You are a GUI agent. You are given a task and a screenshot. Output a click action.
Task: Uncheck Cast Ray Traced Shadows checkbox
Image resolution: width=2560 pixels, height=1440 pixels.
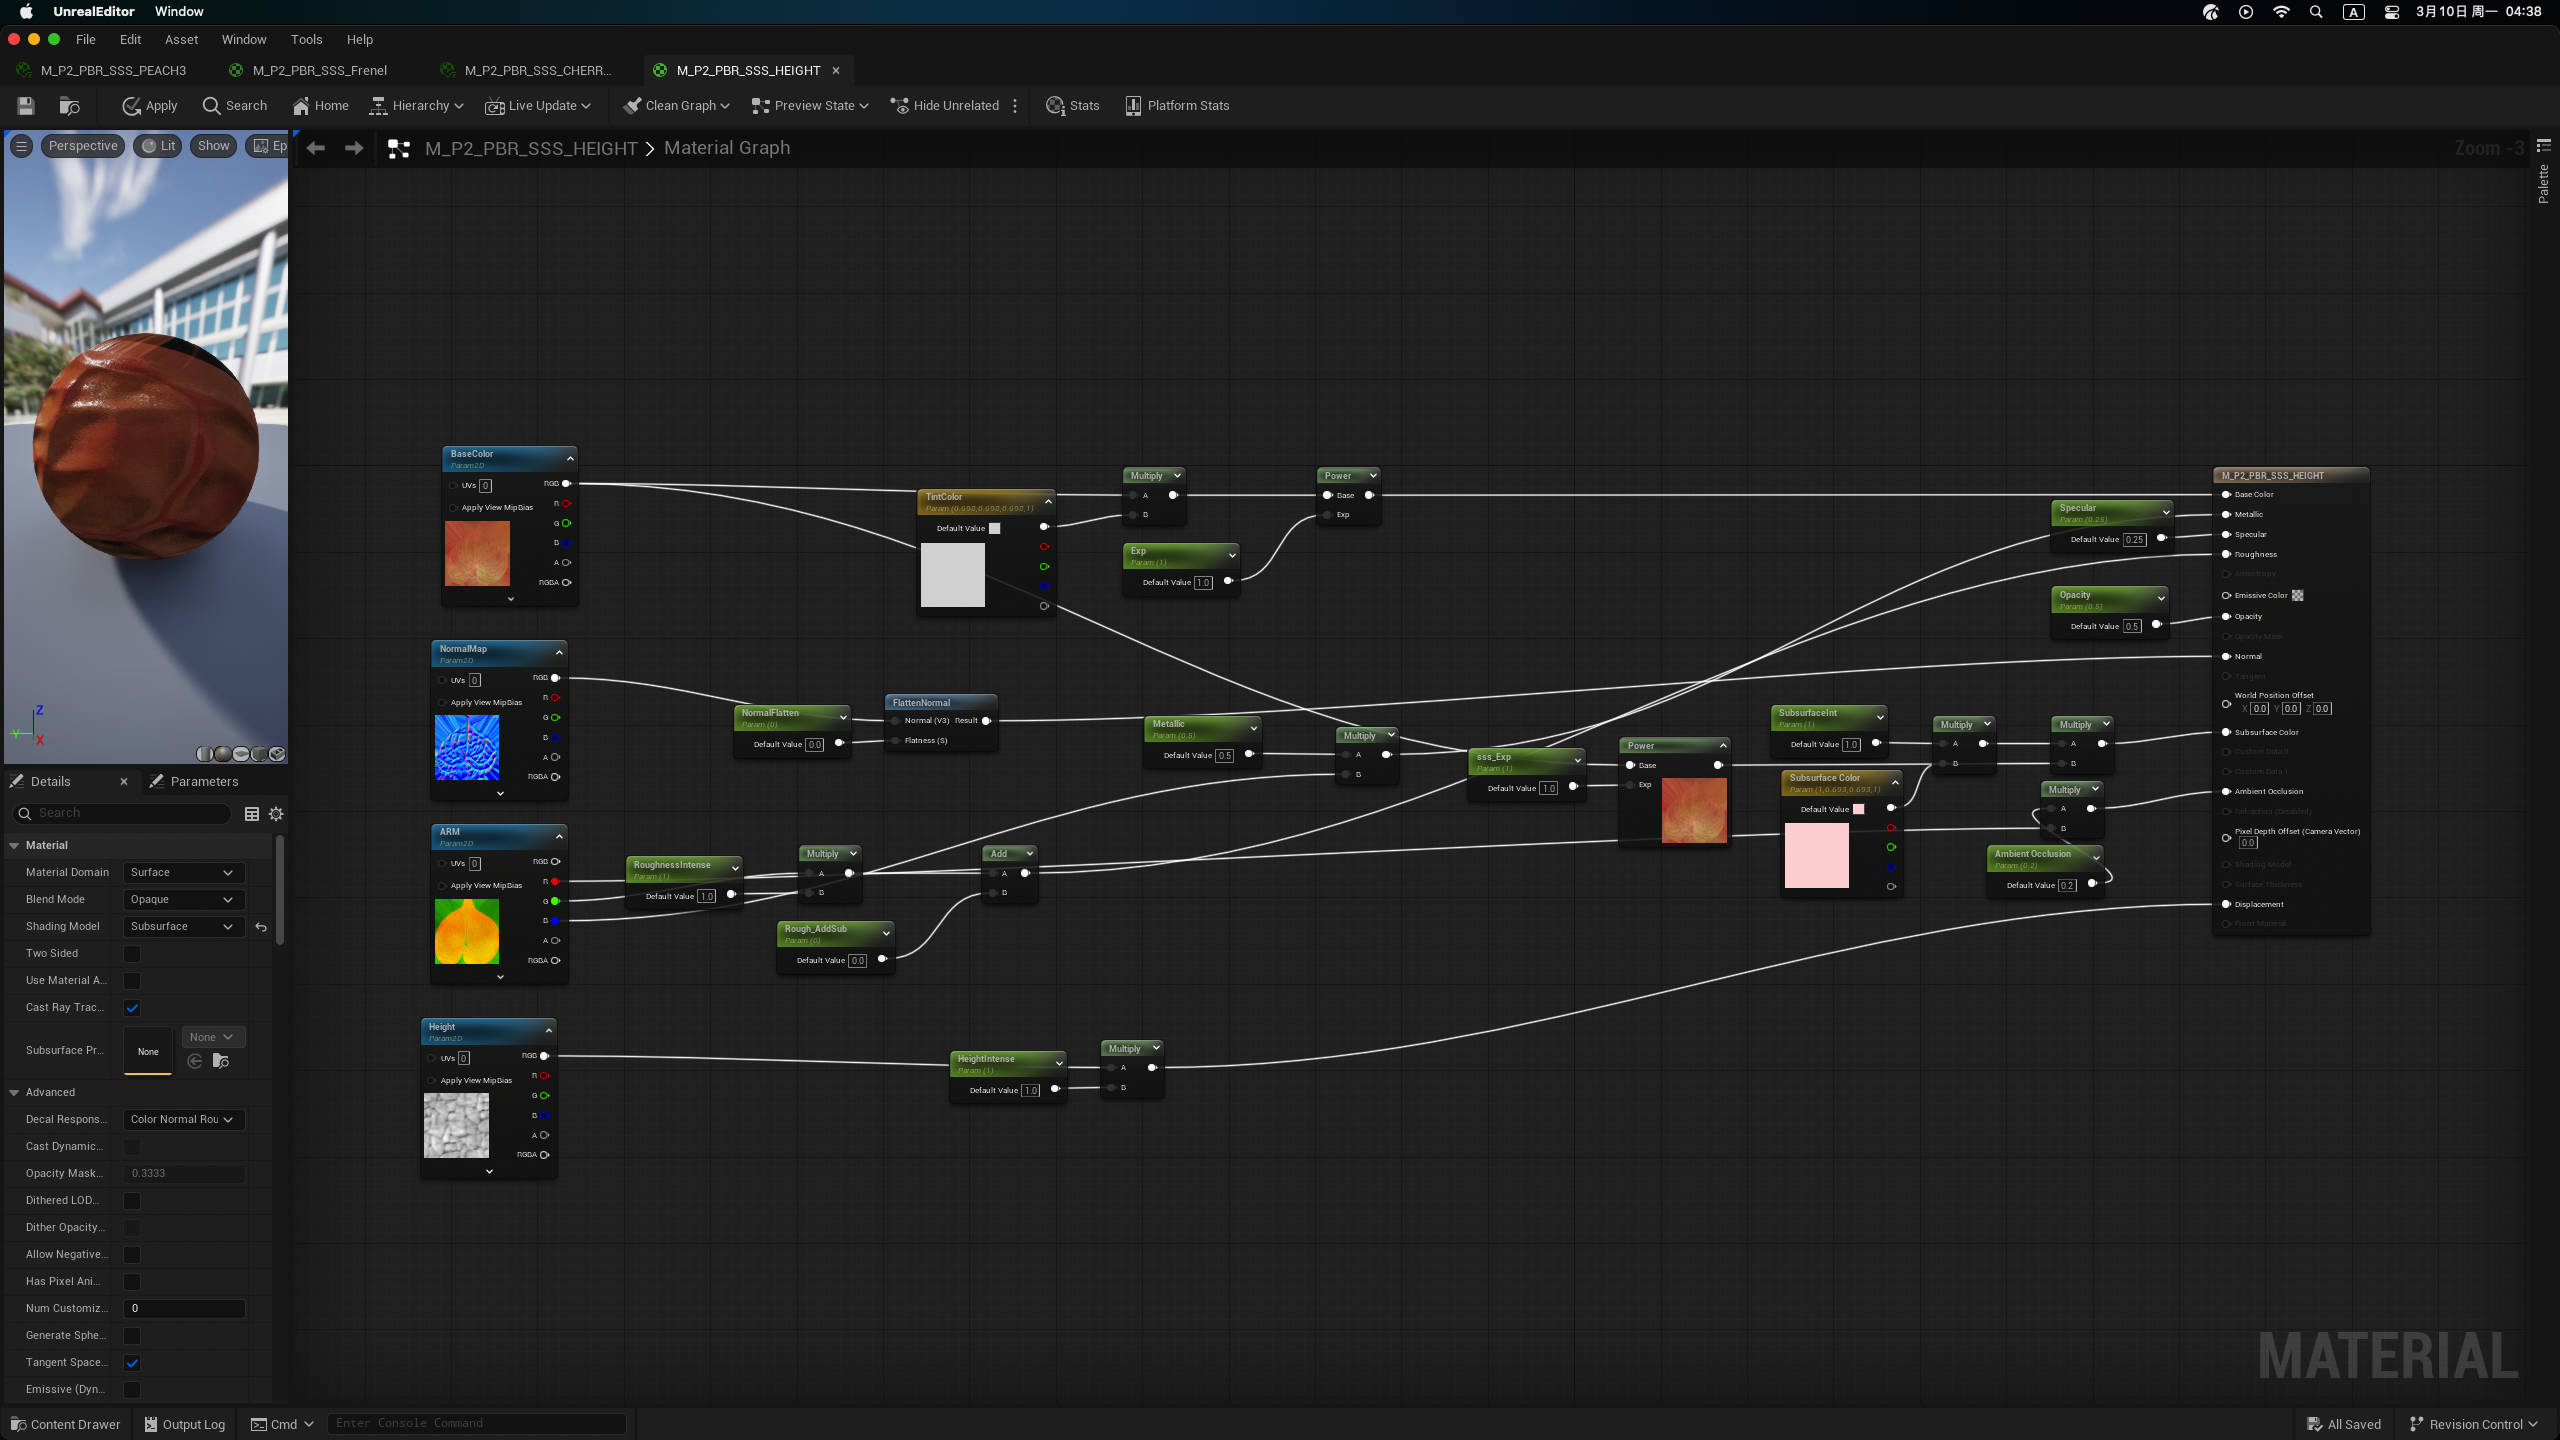click(x=132, y=1008)
